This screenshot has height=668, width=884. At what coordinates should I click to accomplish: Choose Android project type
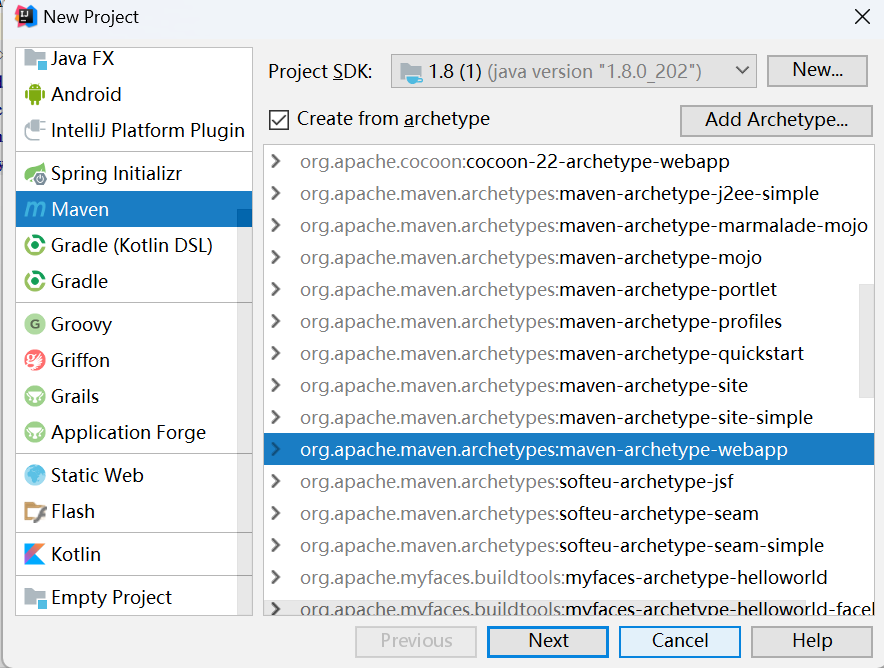(x=134, y=94)
